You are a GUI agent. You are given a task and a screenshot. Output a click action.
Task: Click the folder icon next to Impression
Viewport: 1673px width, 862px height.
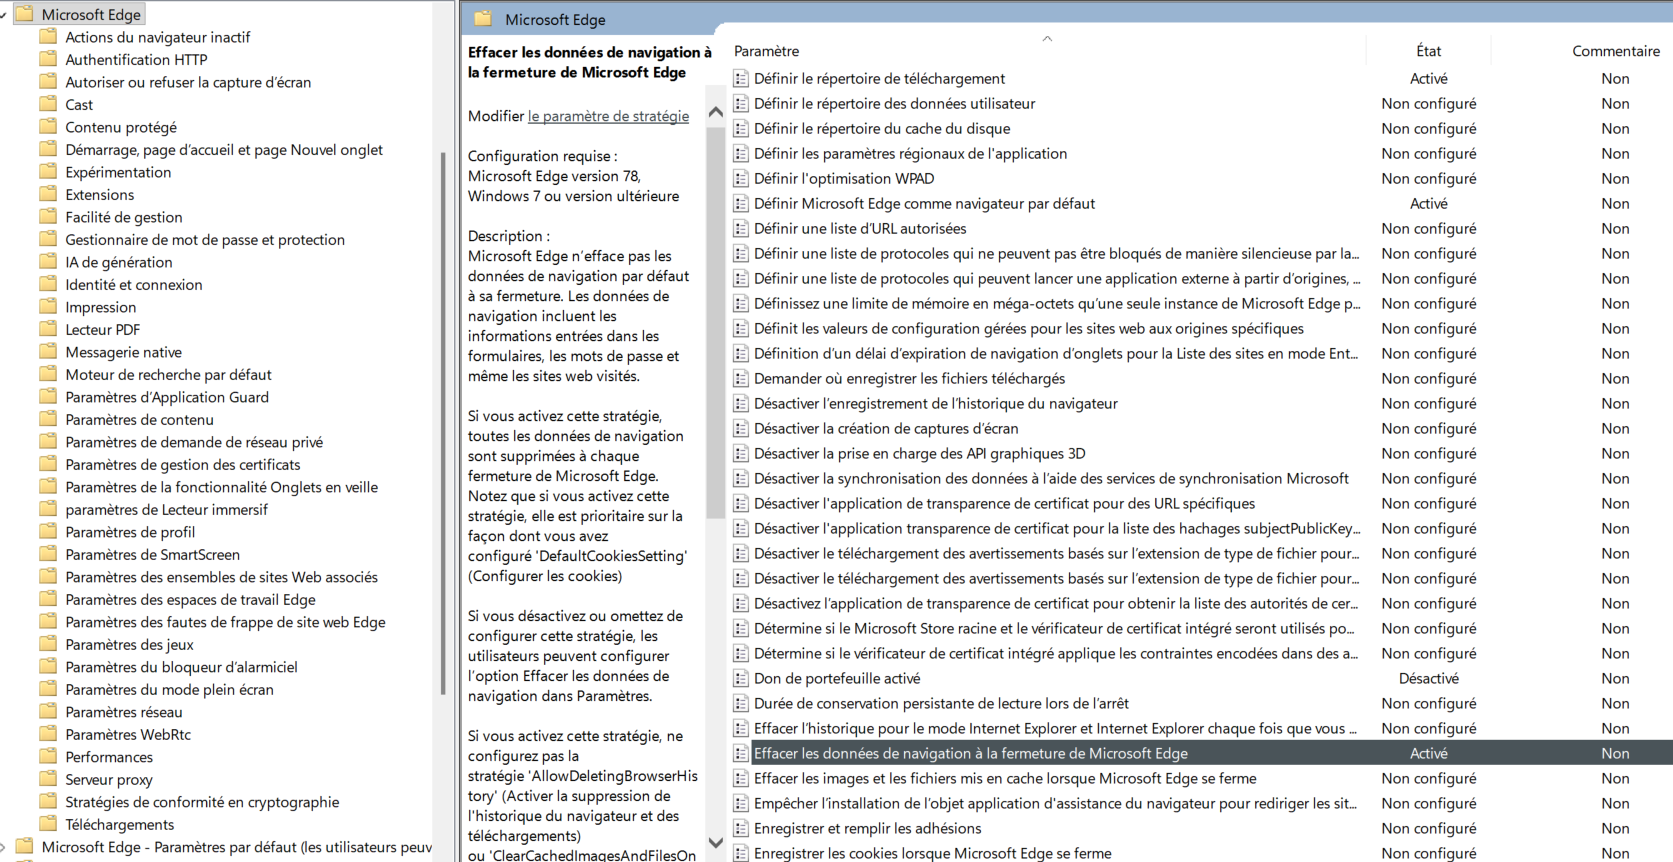coord(48,307)
